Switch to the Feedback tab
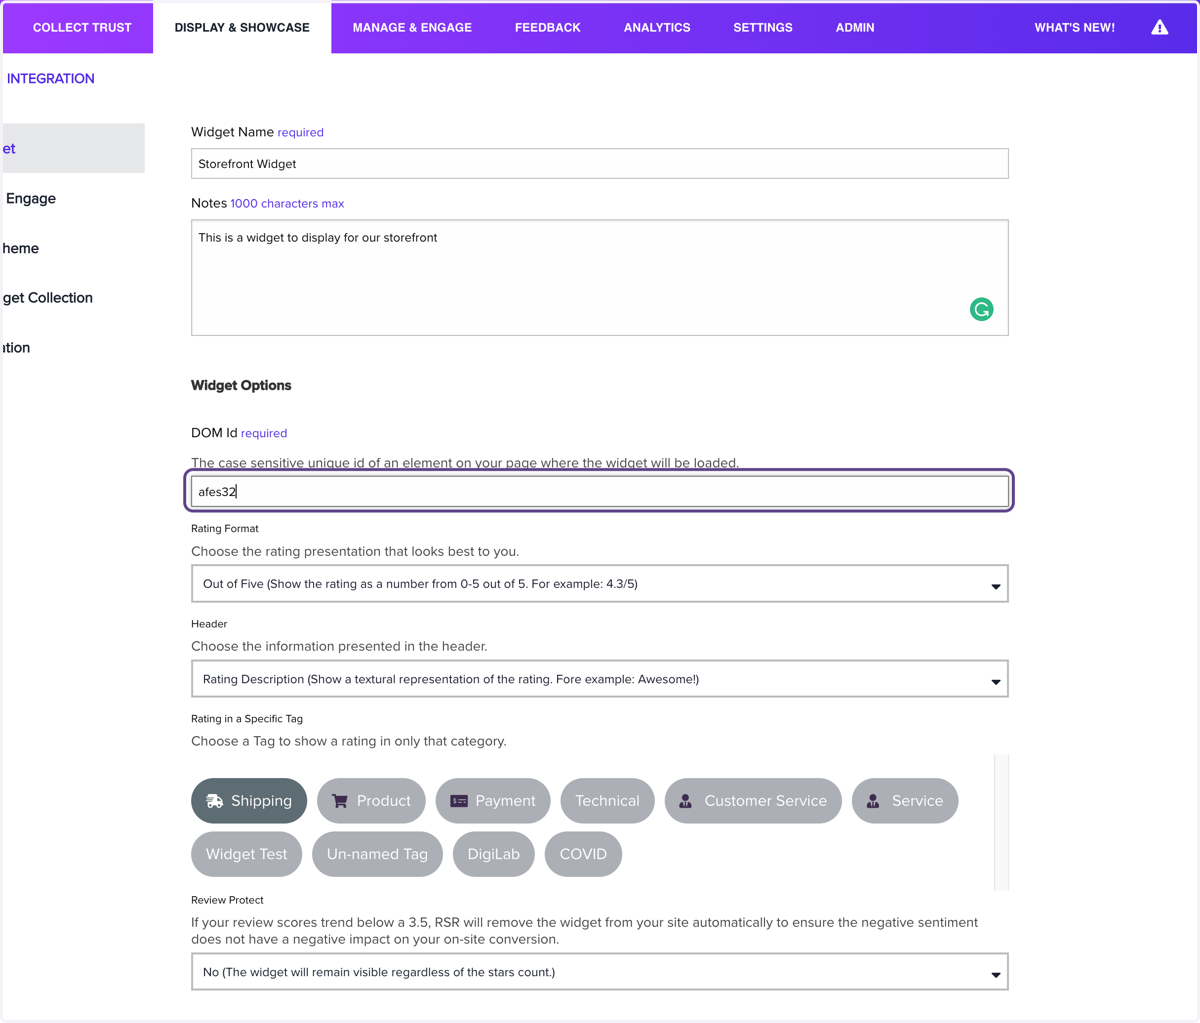The height and width of the screenshot is (1023, 1200). pyautogui.click(x=547, y=27)
